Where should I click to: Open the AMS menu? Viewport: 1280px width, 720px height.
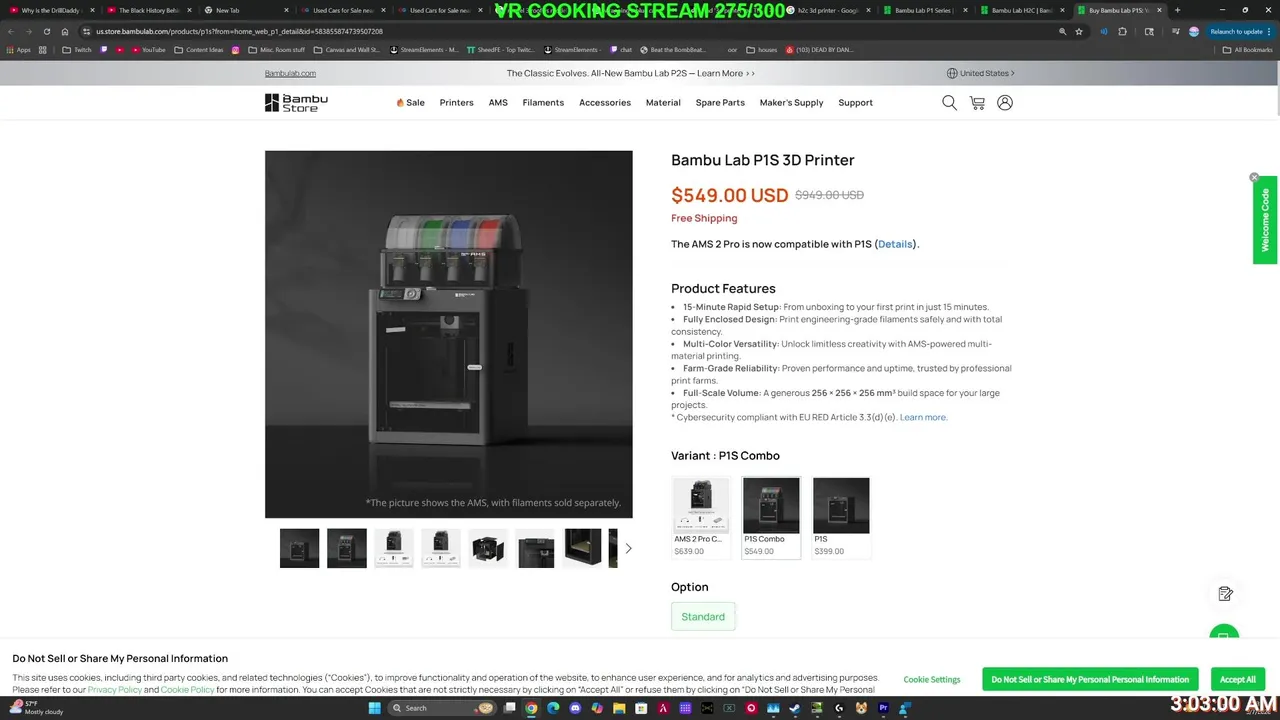click(498, 102)
